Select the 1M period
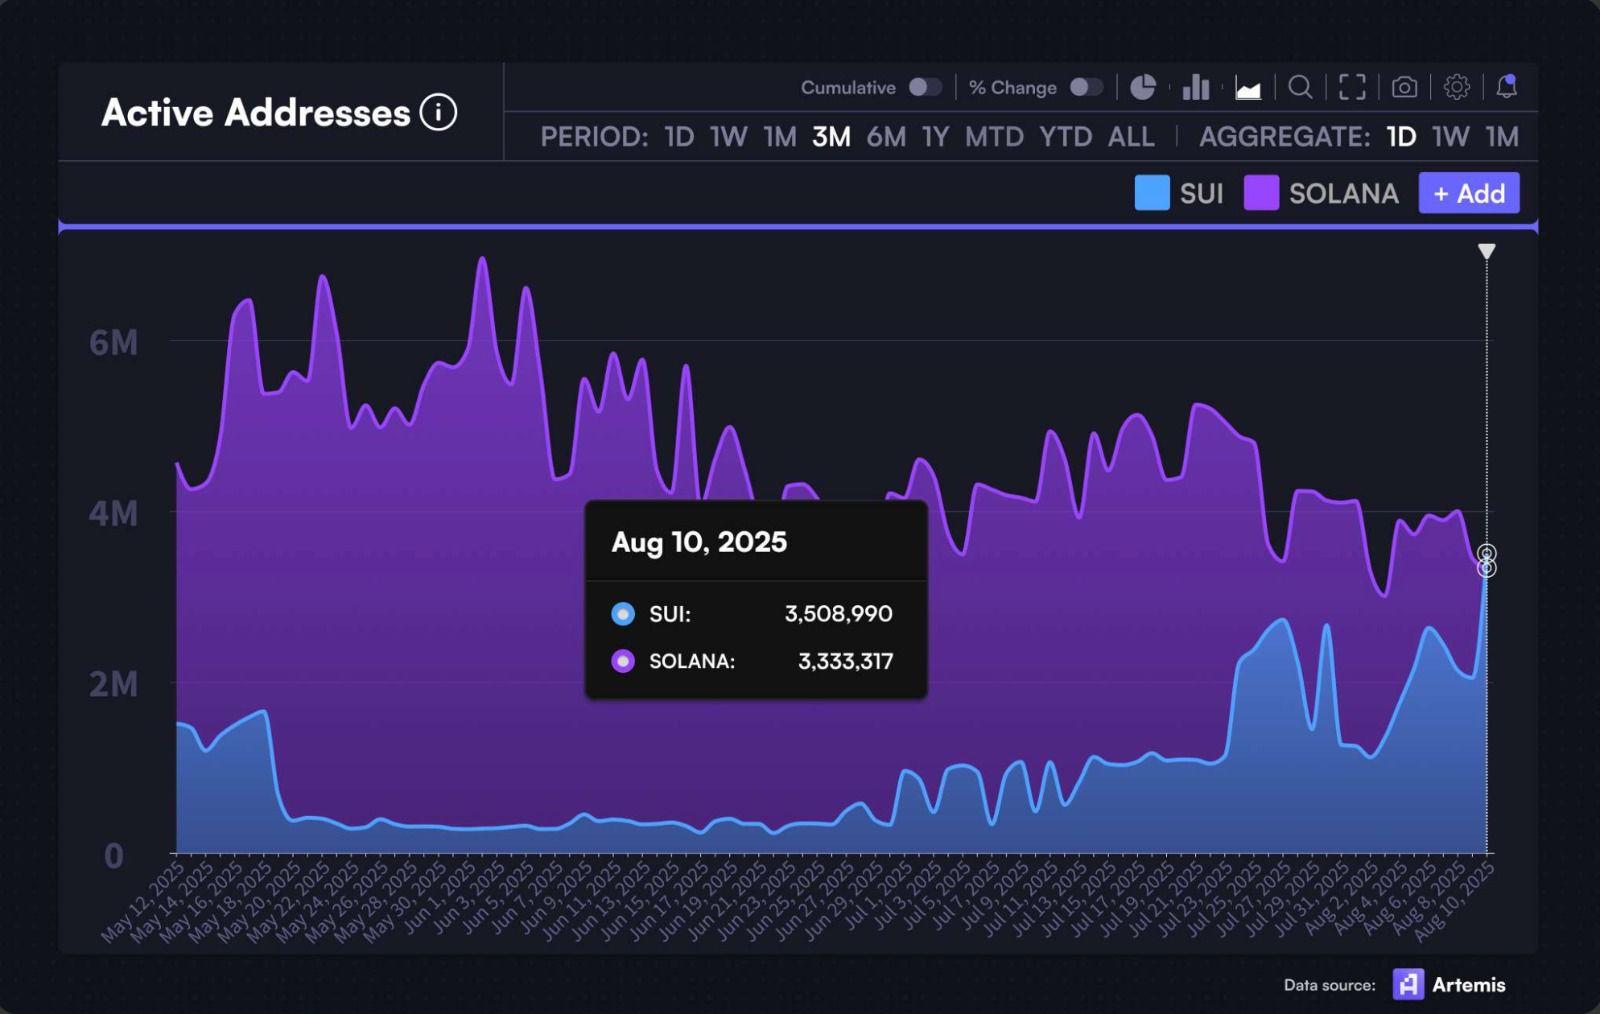Viewport: 1600px width, 1014px height. pyautogui.click(x=780, y=137)
